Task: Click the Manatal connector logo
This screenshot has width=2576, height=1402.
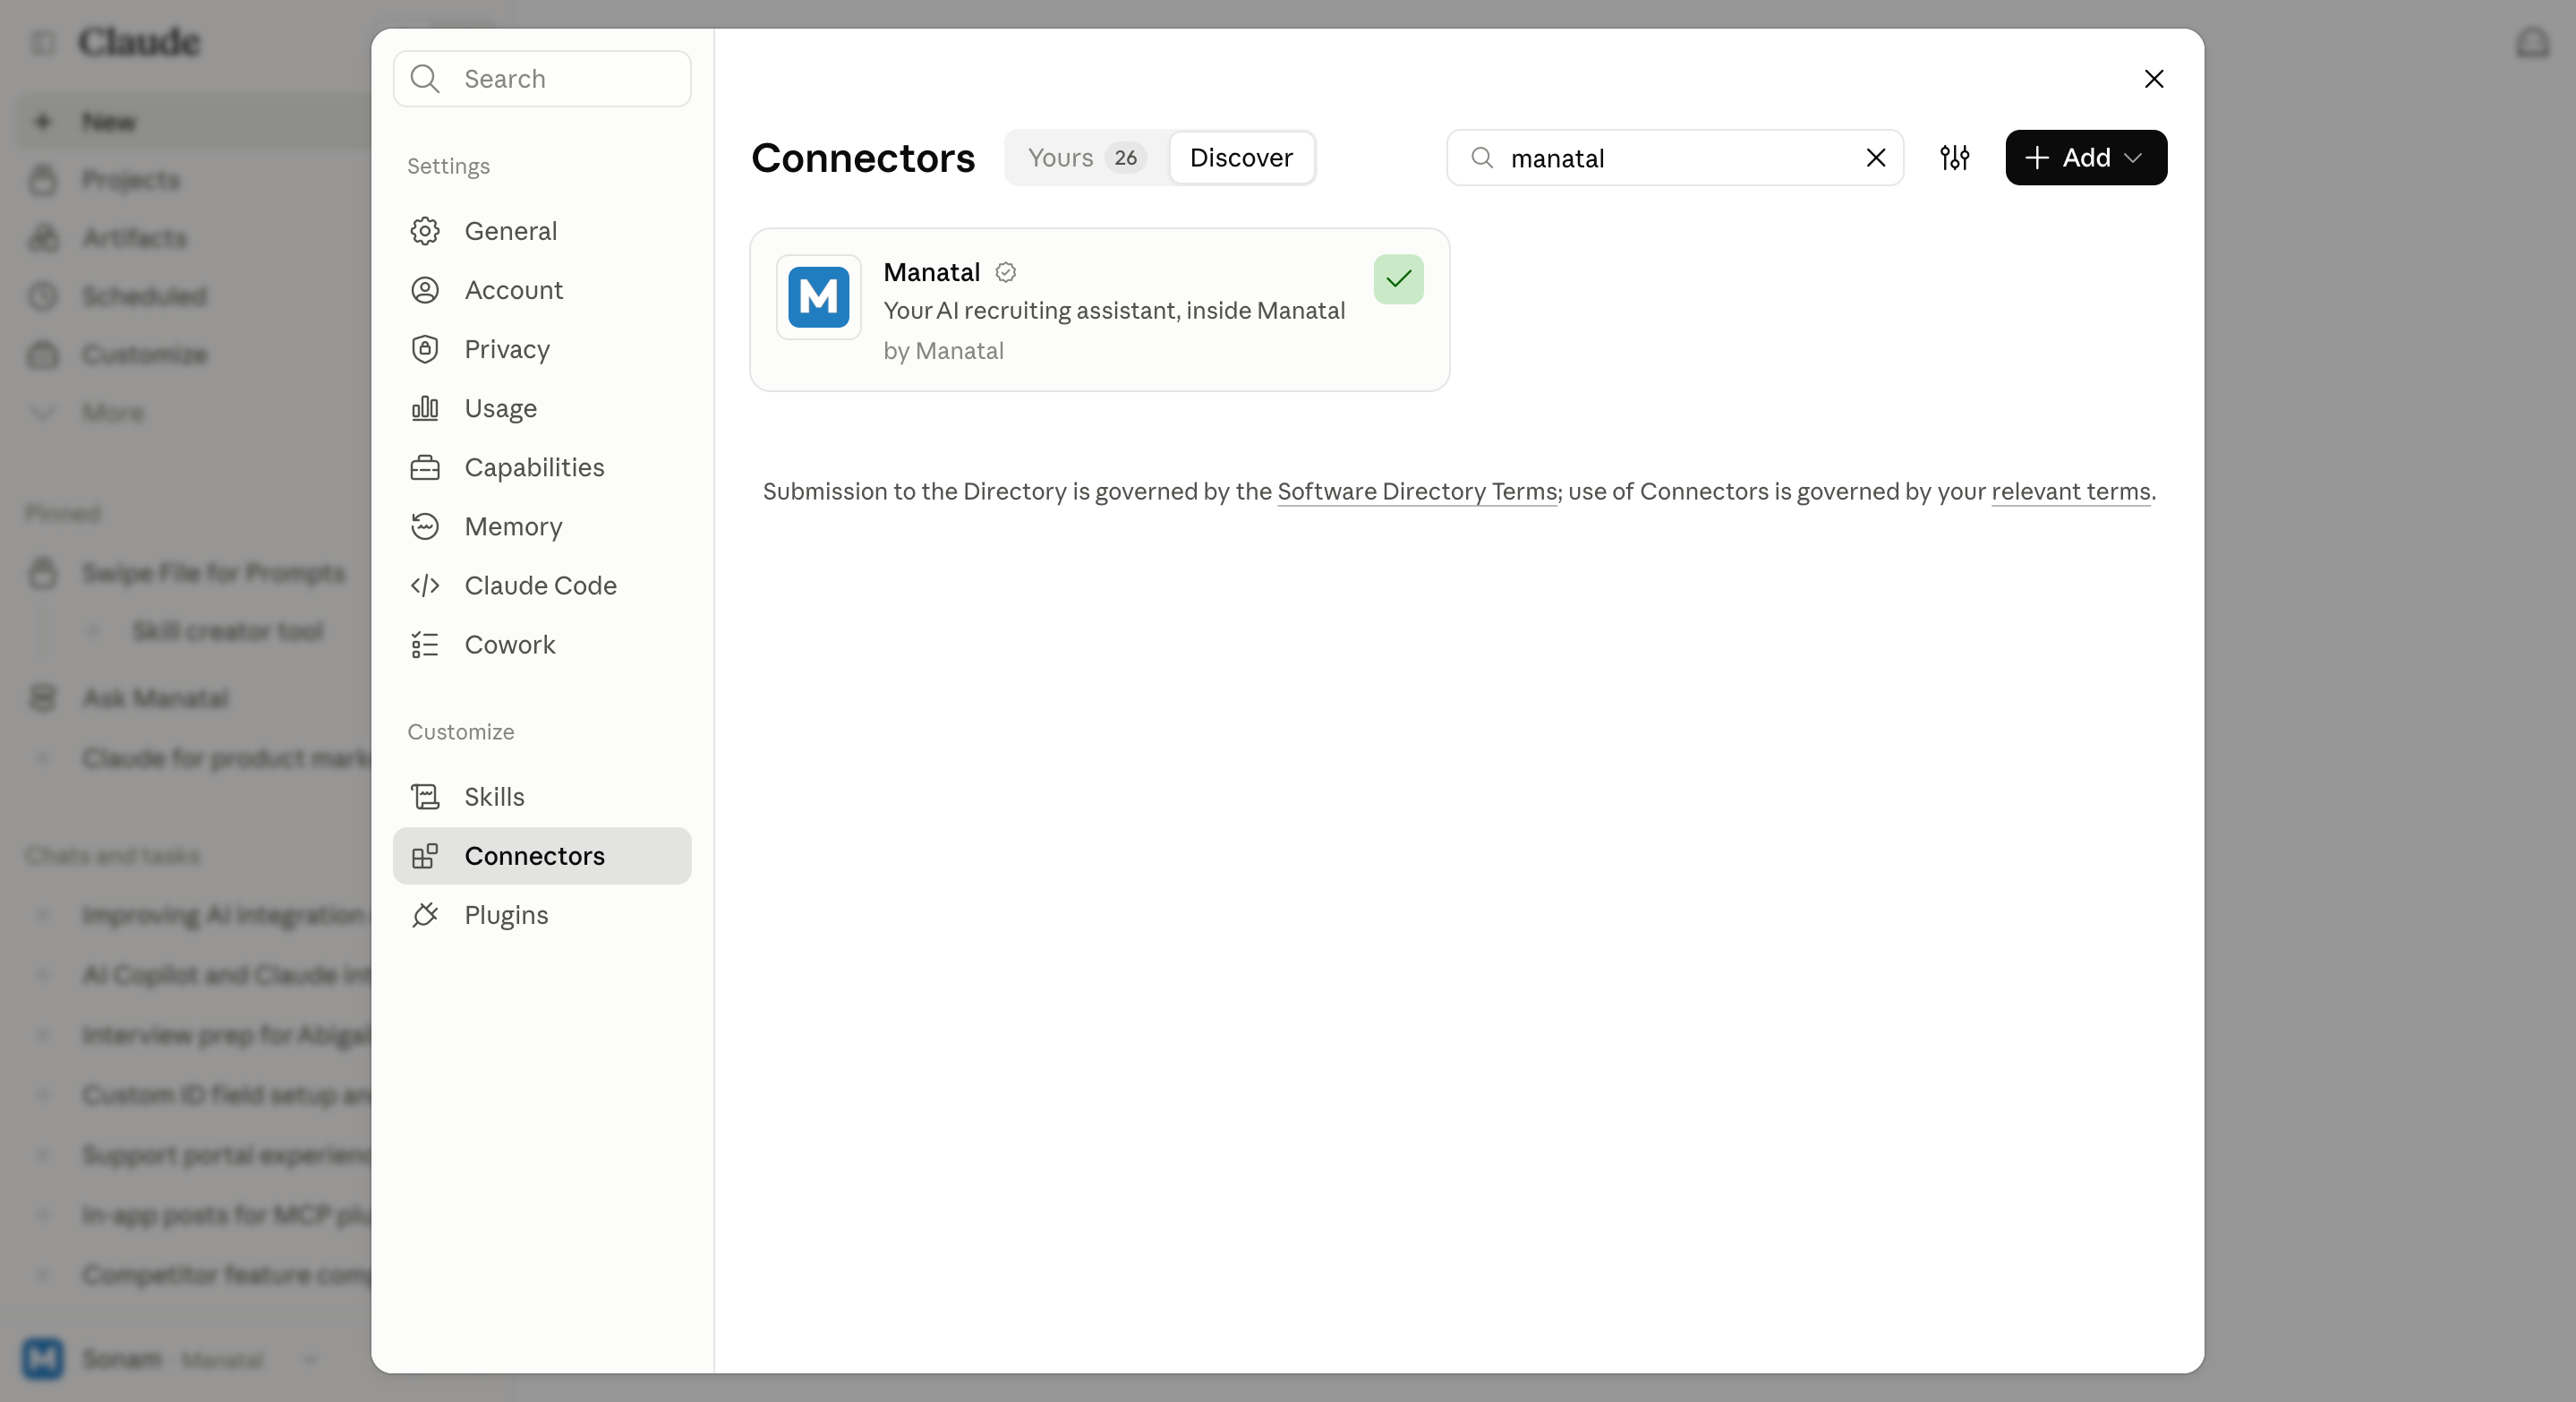Action: pyautogui.click(x=819, y=297)
